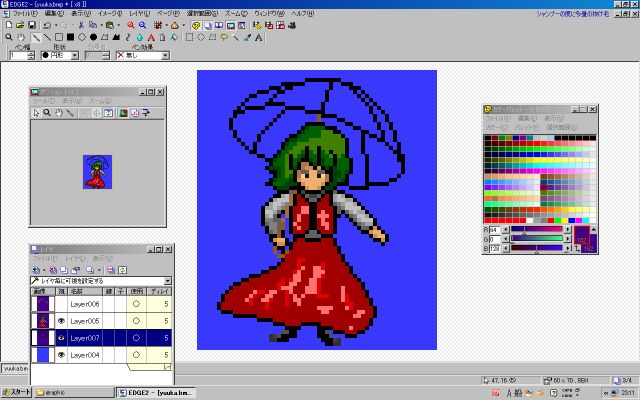Select the yellow Lasso selection tool
Screen dimensions: 640x400
click(x=224, y=38)
